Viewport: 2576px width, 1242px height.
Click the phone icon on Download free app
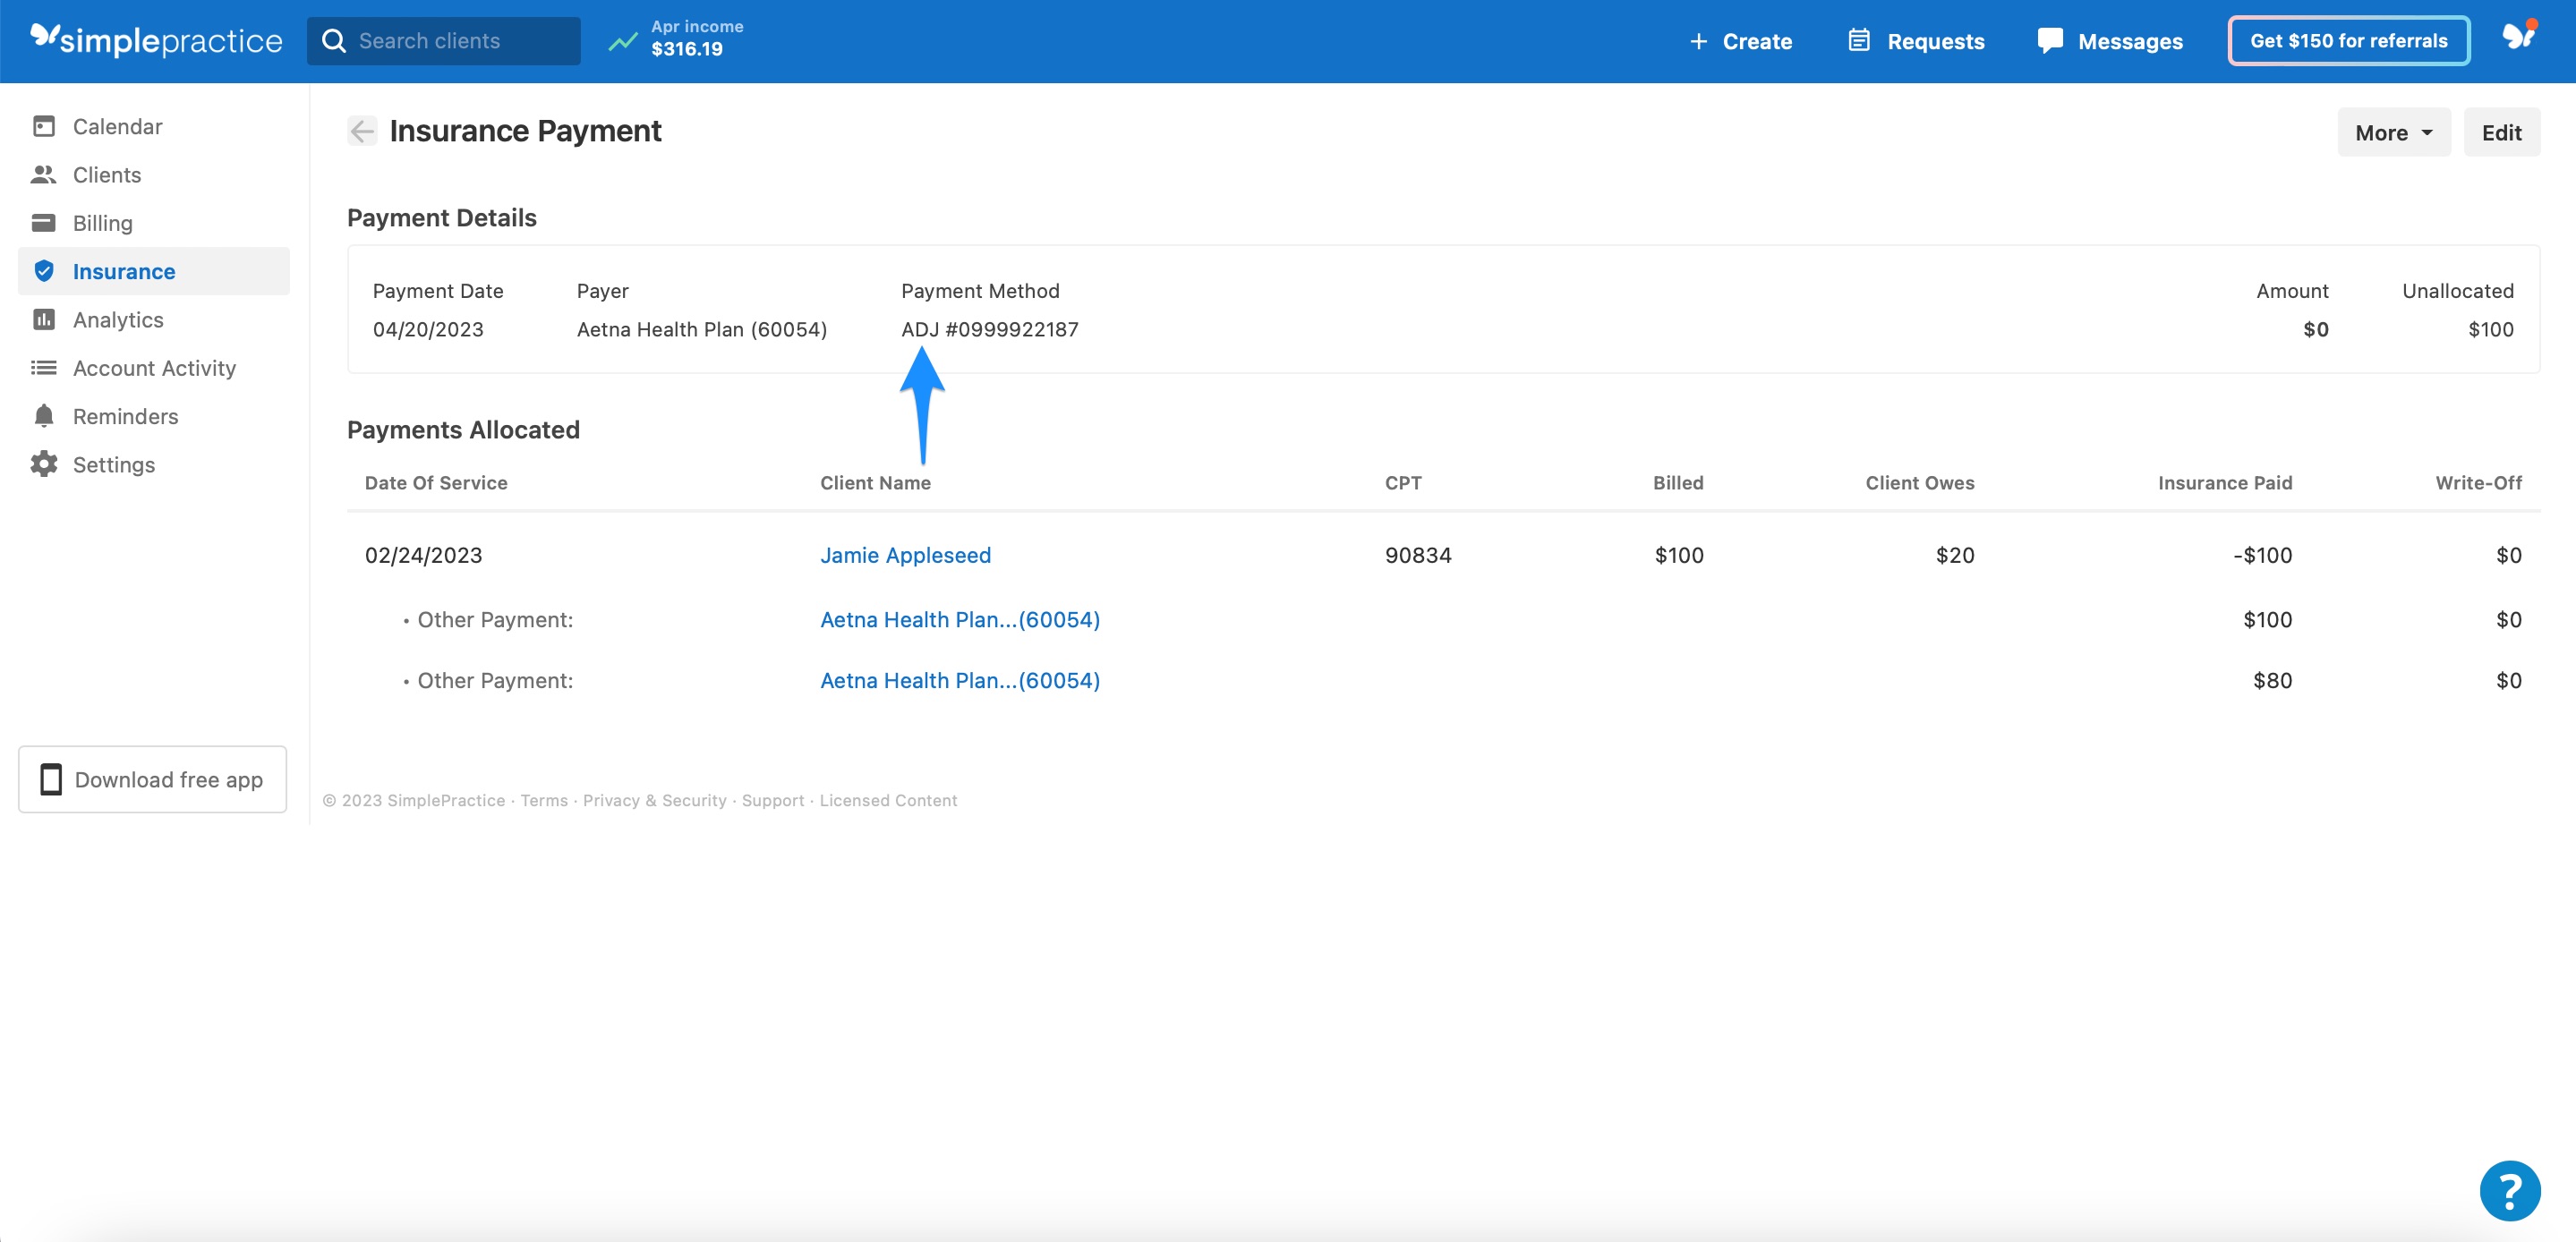coord(51,779)
